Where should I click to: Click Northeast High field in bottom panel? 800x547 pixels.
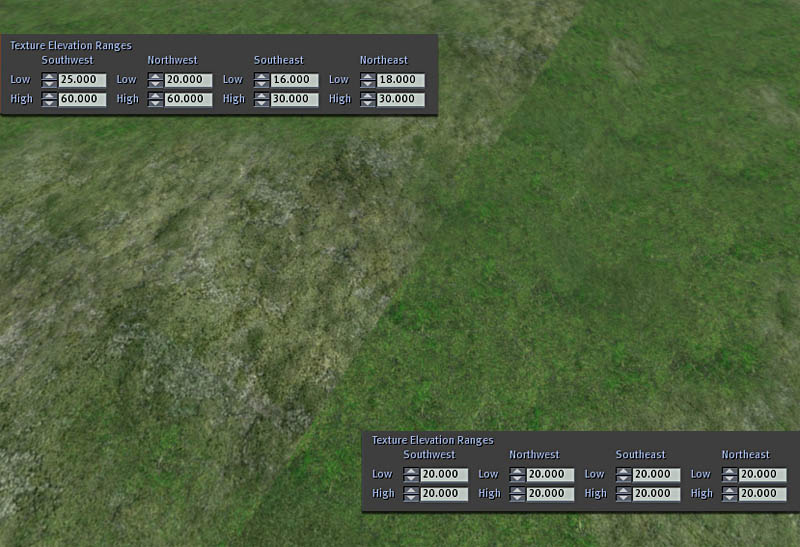pos(763,494)
